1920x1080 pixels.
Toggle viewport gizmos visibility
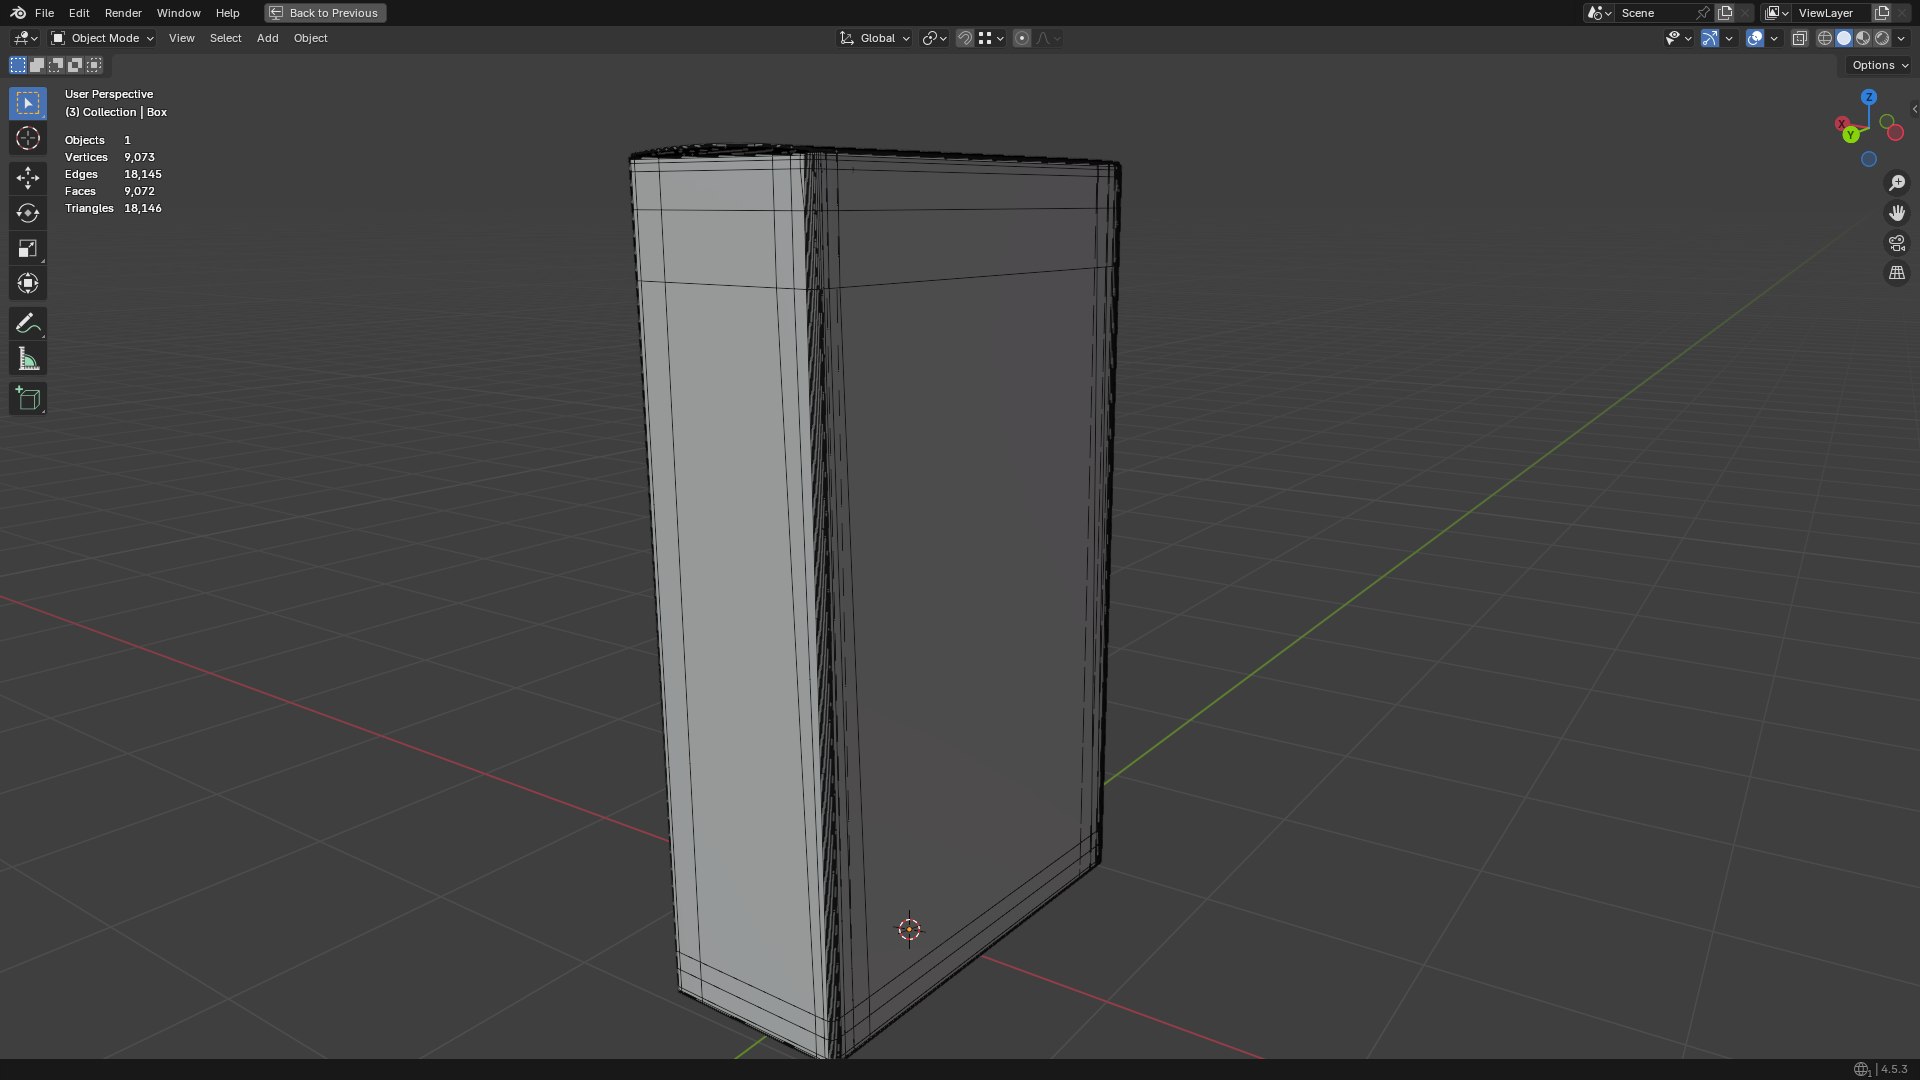coord(1710,38)
